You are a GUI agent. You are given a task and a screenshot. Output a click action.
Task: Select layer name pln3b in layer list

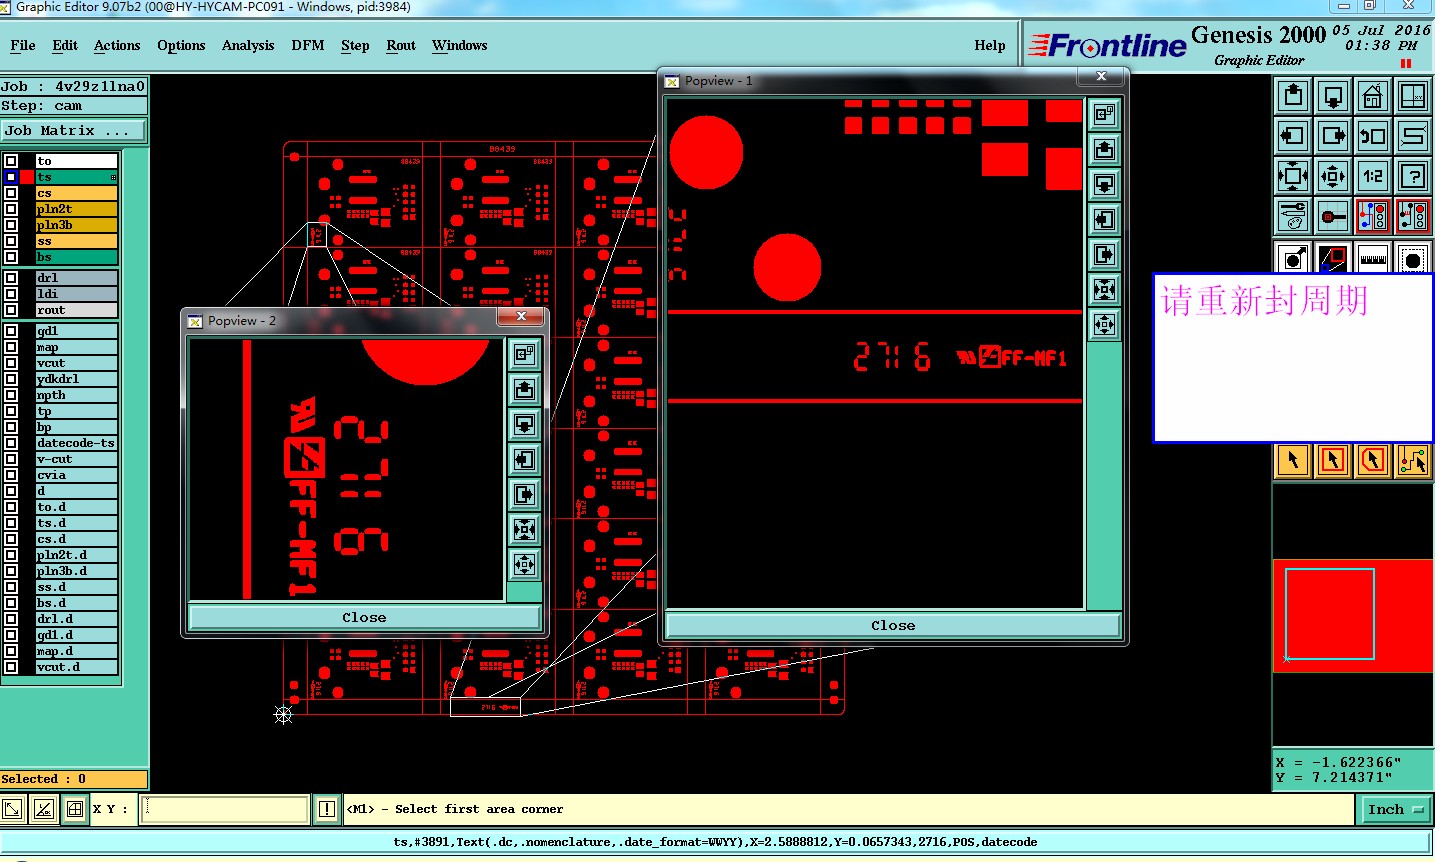(76, 225)
